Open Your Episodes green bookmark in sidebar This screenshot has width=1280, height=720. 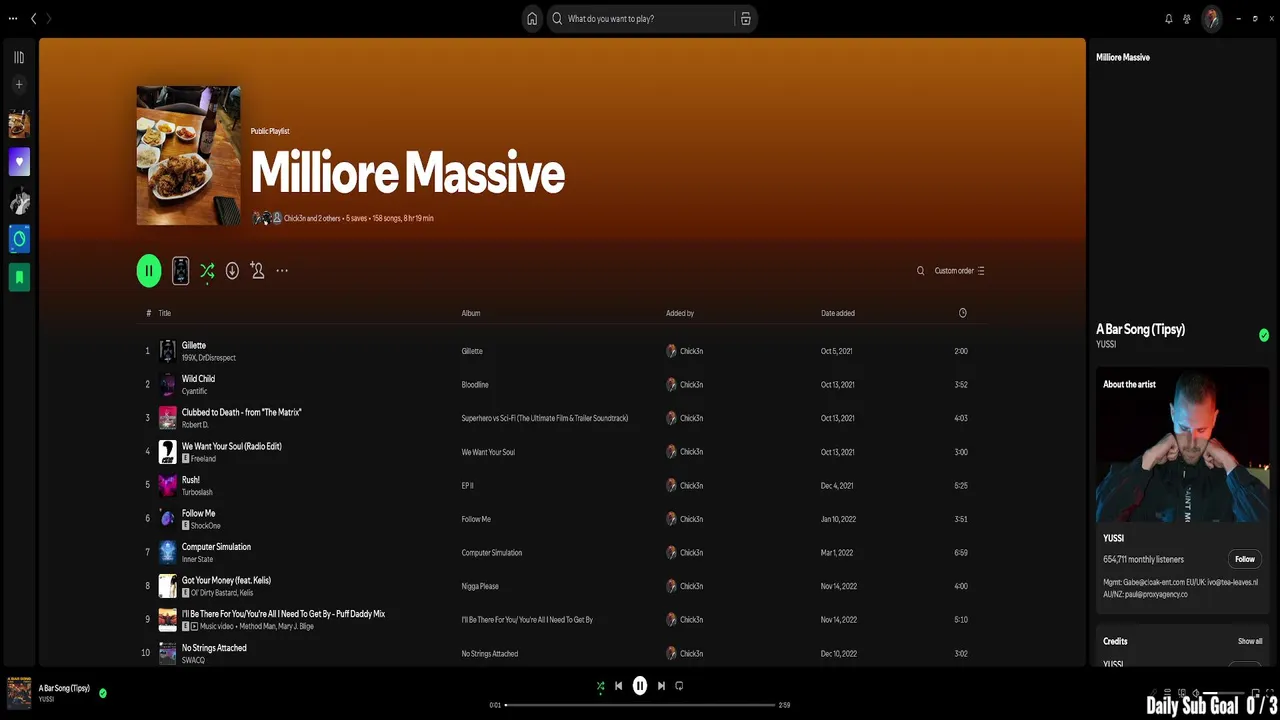(19, 276)
